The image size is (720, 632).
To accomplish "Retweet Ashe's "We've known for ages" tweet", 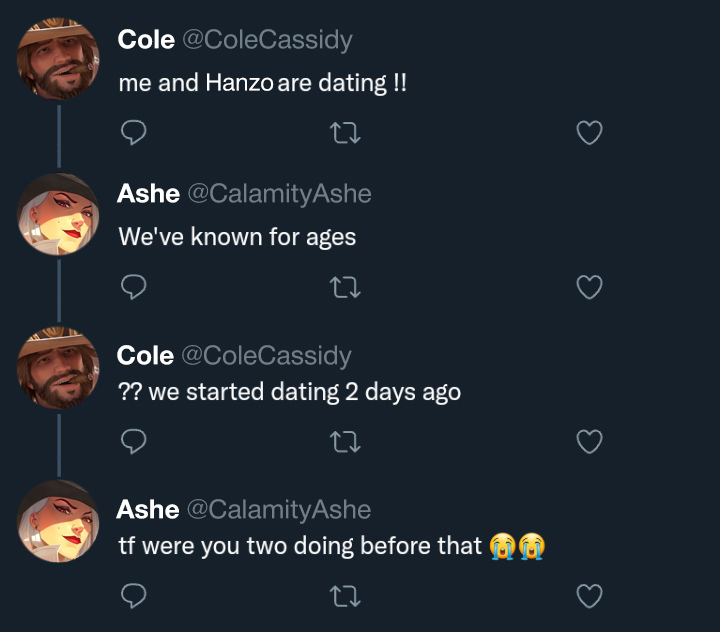I will click(x=345, y=287).
